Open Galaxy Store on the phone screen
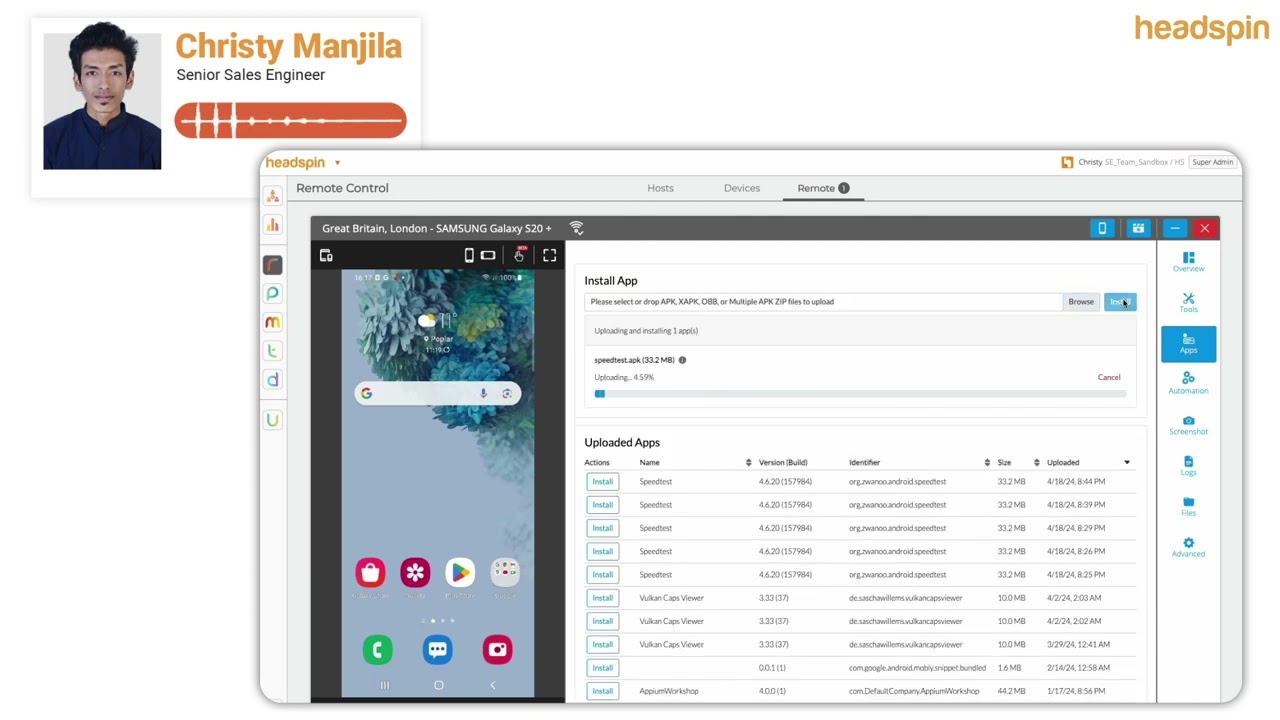This screenshot has height=720, width=1280. tap(370, 572)
